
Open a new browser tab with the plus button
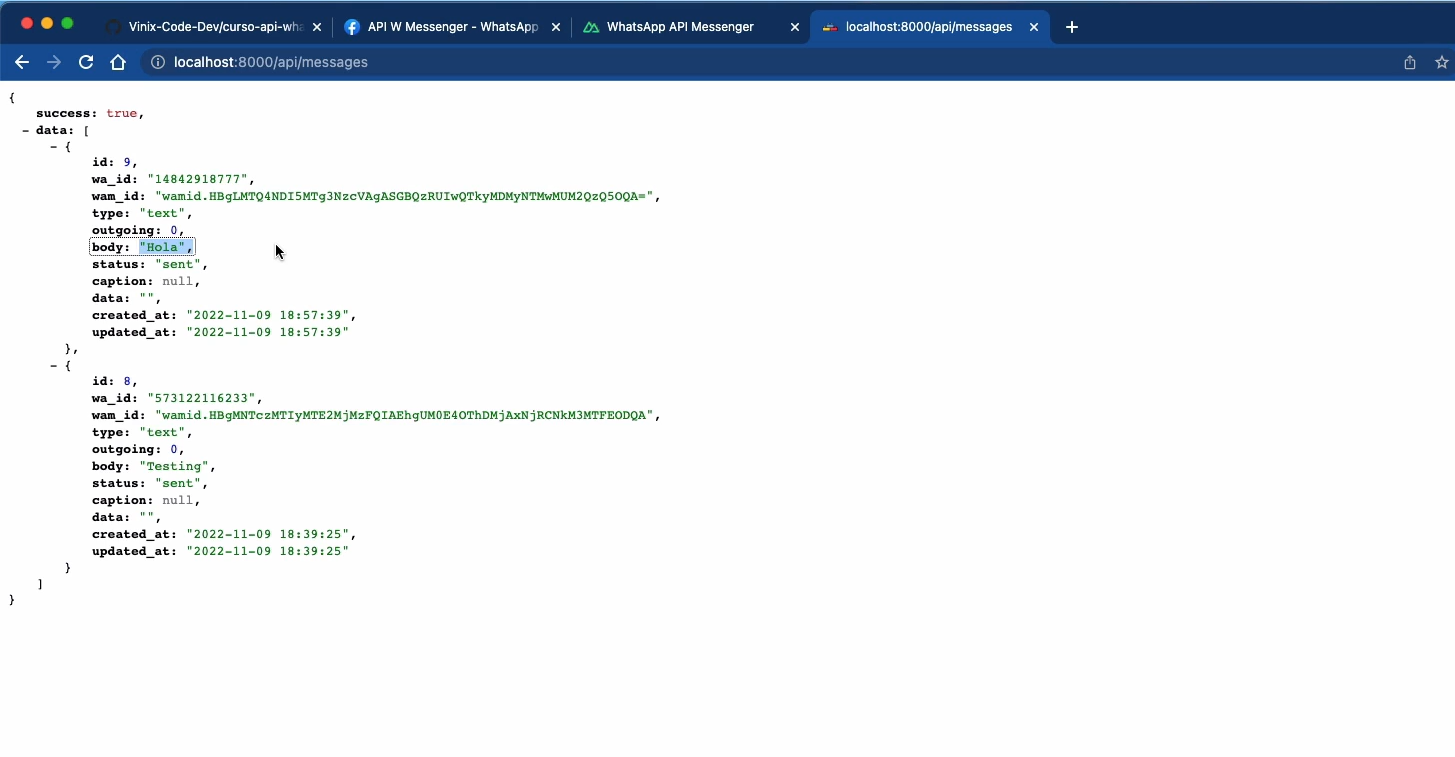click(x=1071, y=27)
